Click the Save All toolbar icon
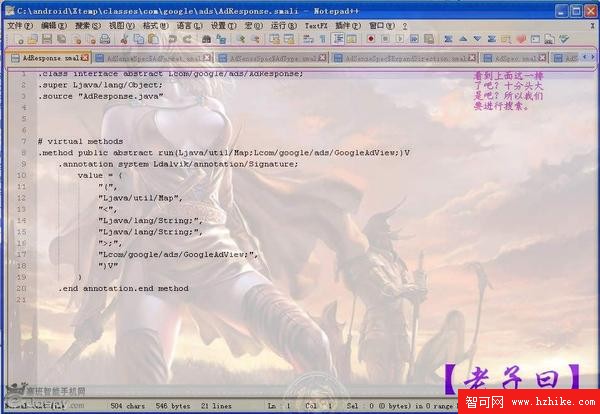The width and height of the screenshot is (600, 414). click(62, 39)
